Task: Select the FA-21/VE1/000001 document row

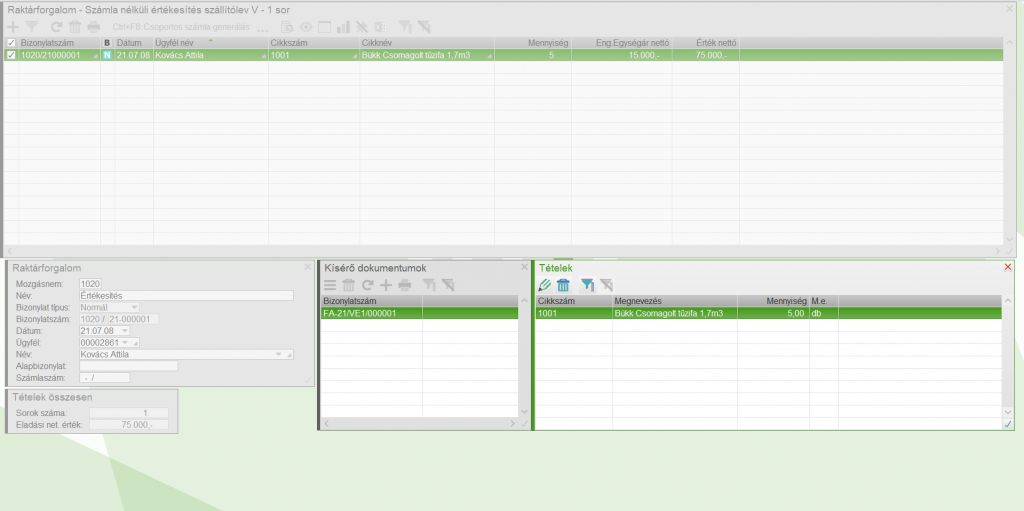Action: pos(370,313)
